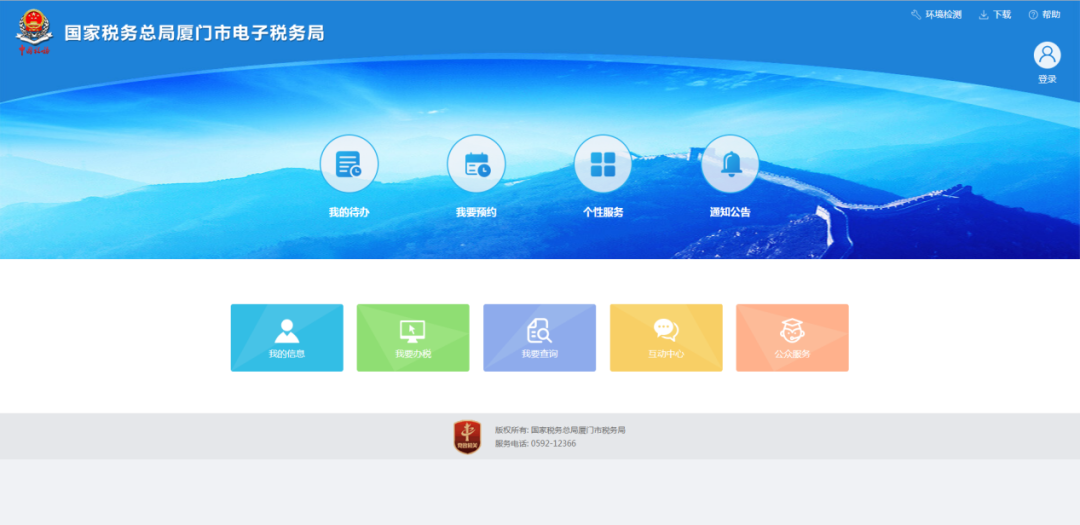Open the 我的待办 circular to-do icon
1080x525 pixels.
pyautogui.click(x=349, y=165)
